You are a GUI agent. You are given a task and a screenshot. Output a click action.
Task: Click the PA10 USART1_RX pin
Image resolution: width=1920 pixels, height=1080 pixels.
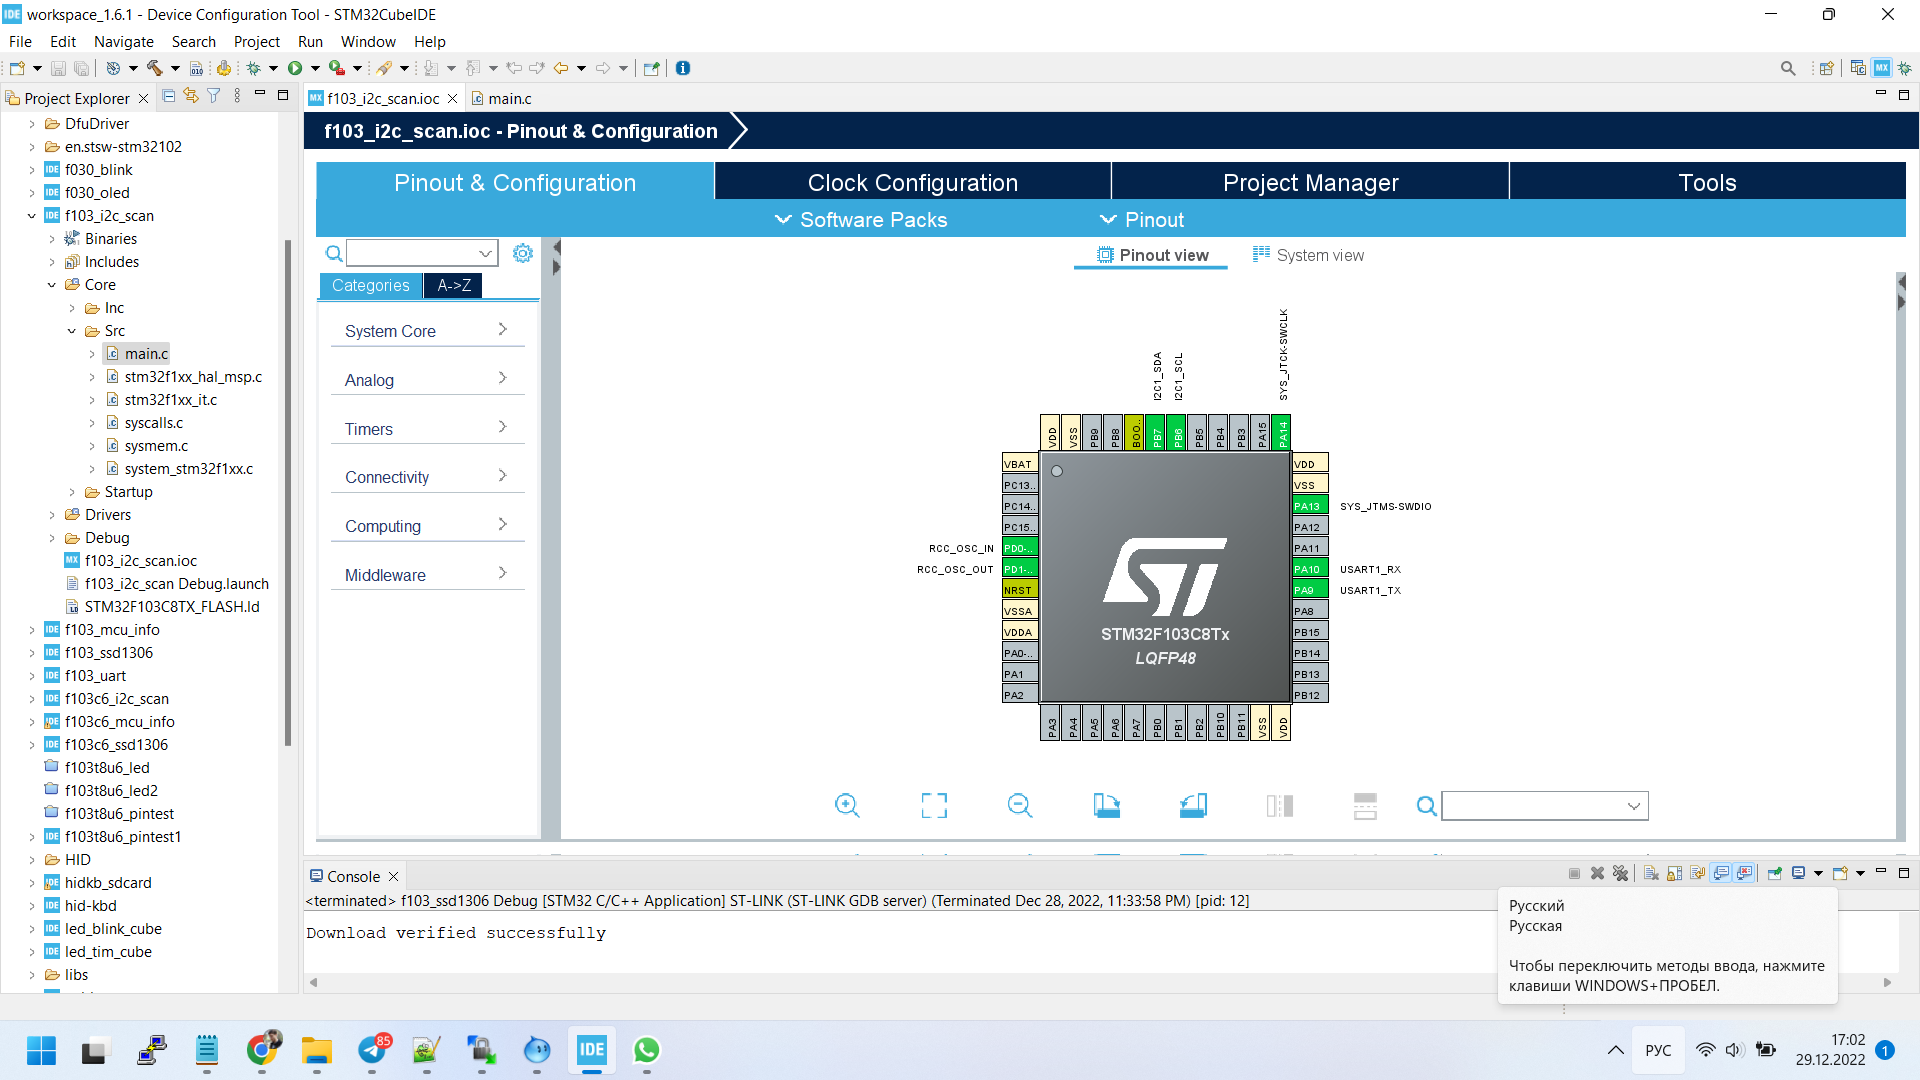pyautogui.click(x=1310, y=569)
